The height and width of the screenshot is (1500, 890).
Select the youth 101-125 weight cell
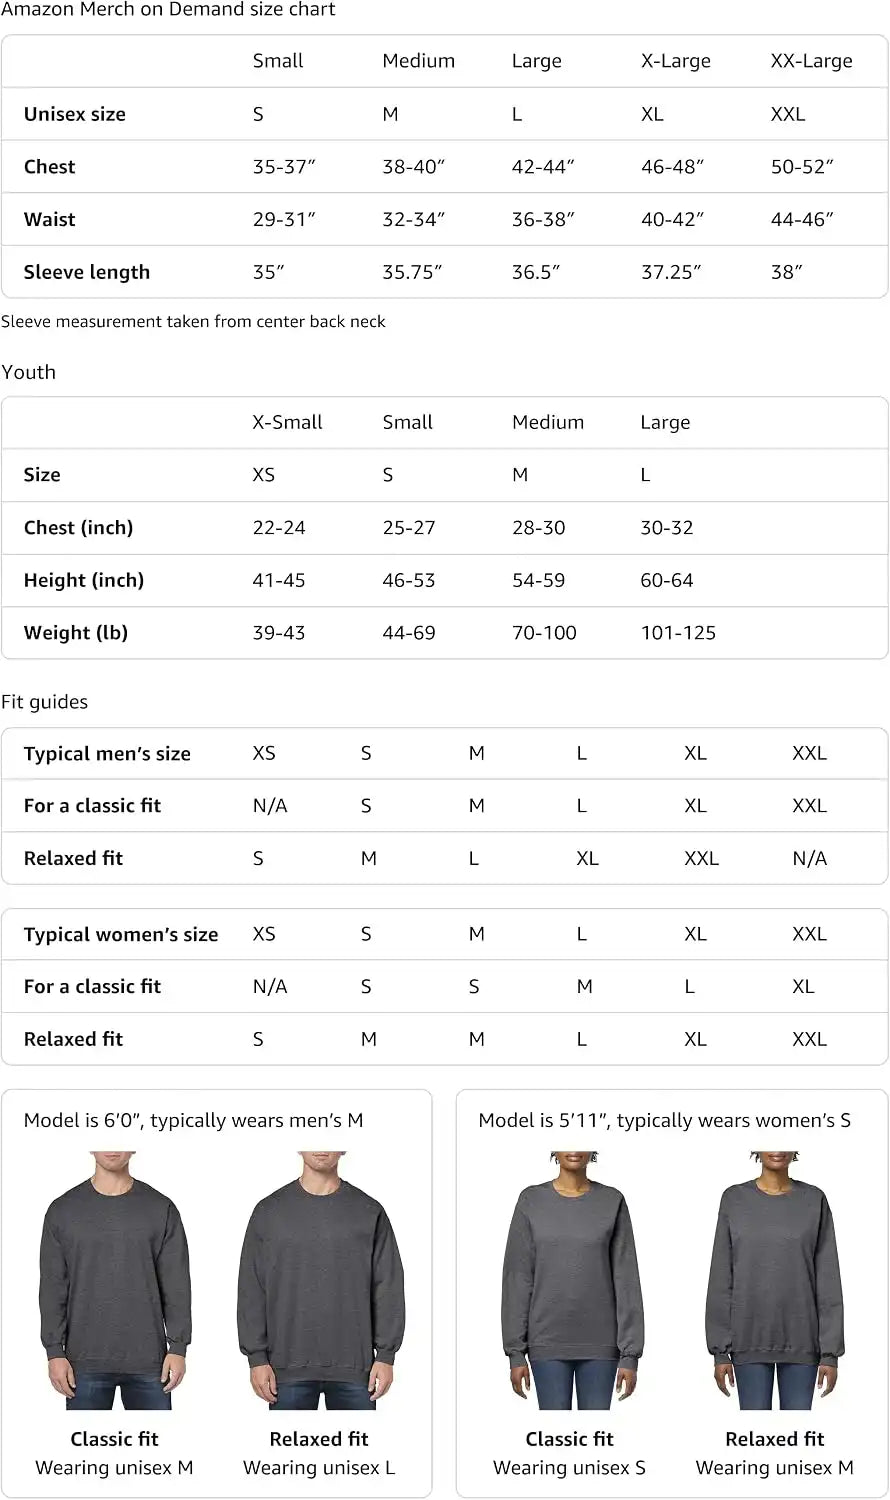pyautogui.click(x=678, y=633)
